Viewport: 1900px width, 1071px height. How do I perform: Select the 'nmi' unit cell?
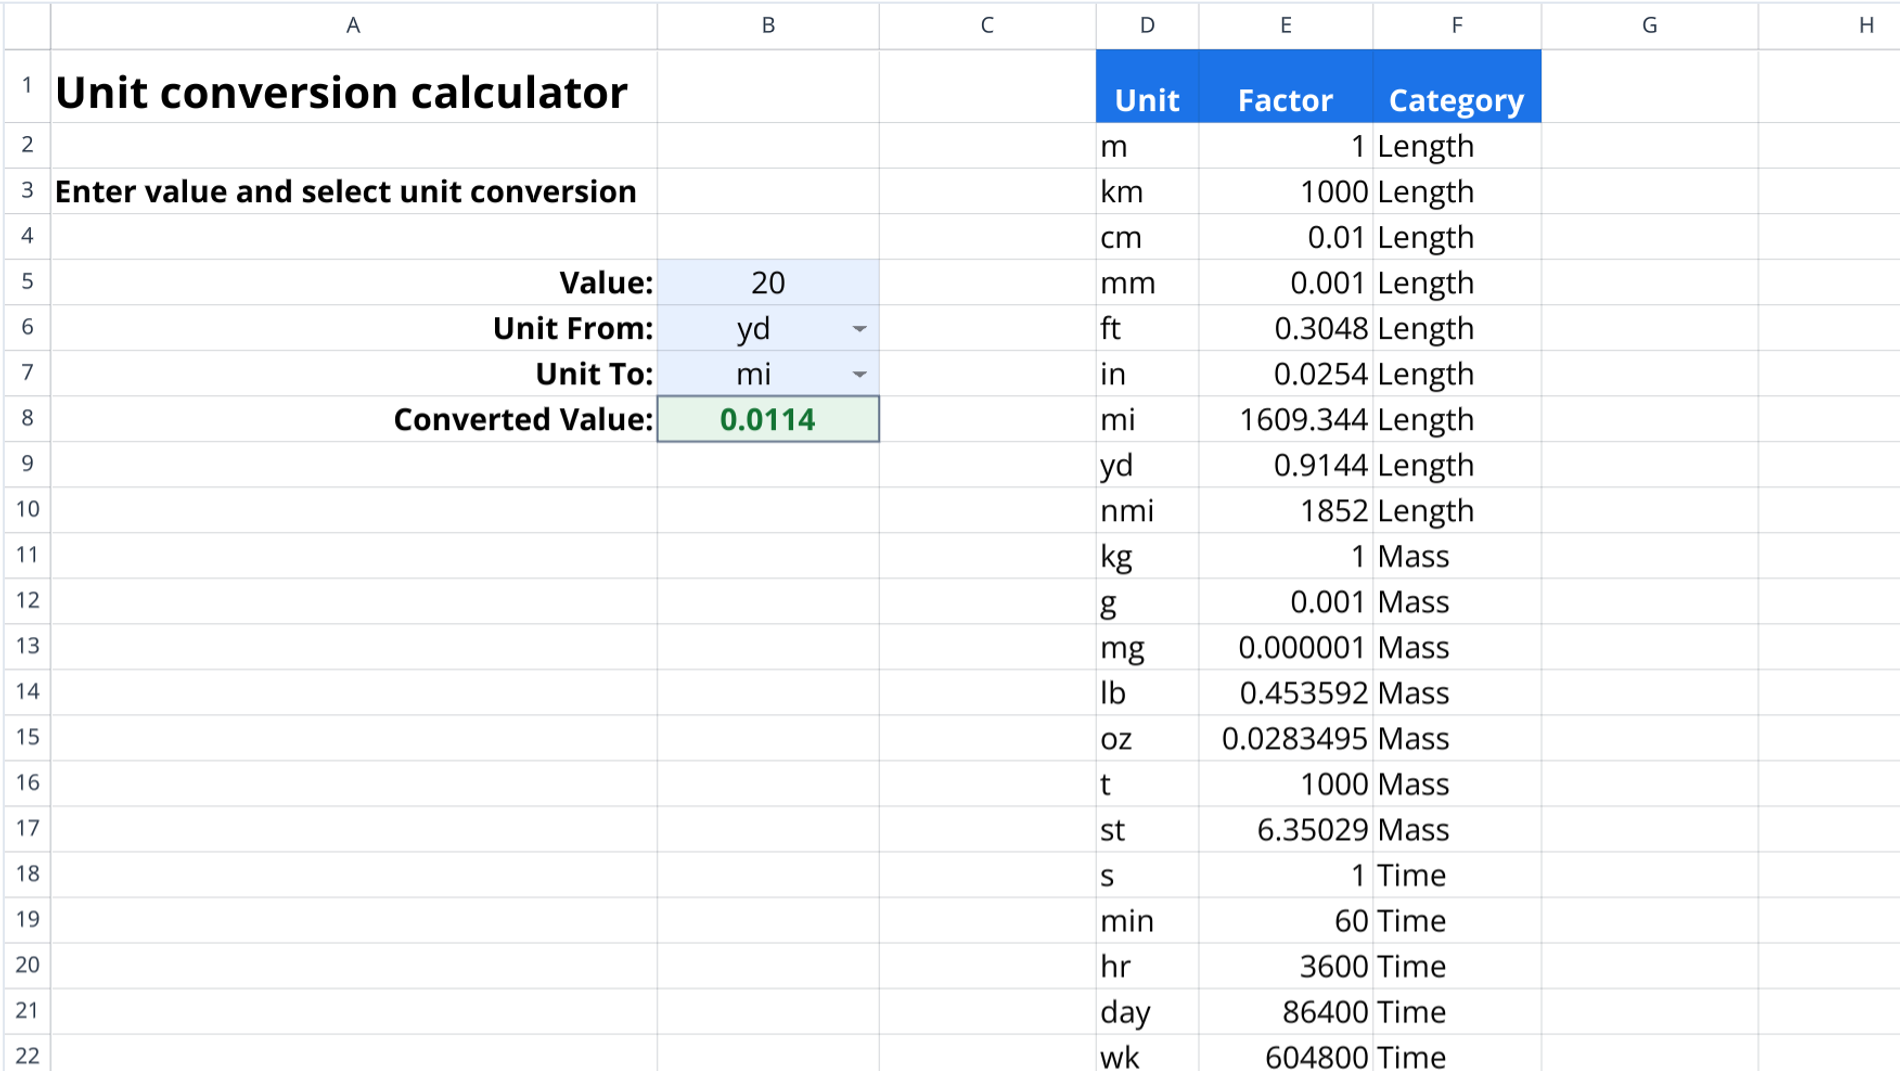tap(1147, 511)
